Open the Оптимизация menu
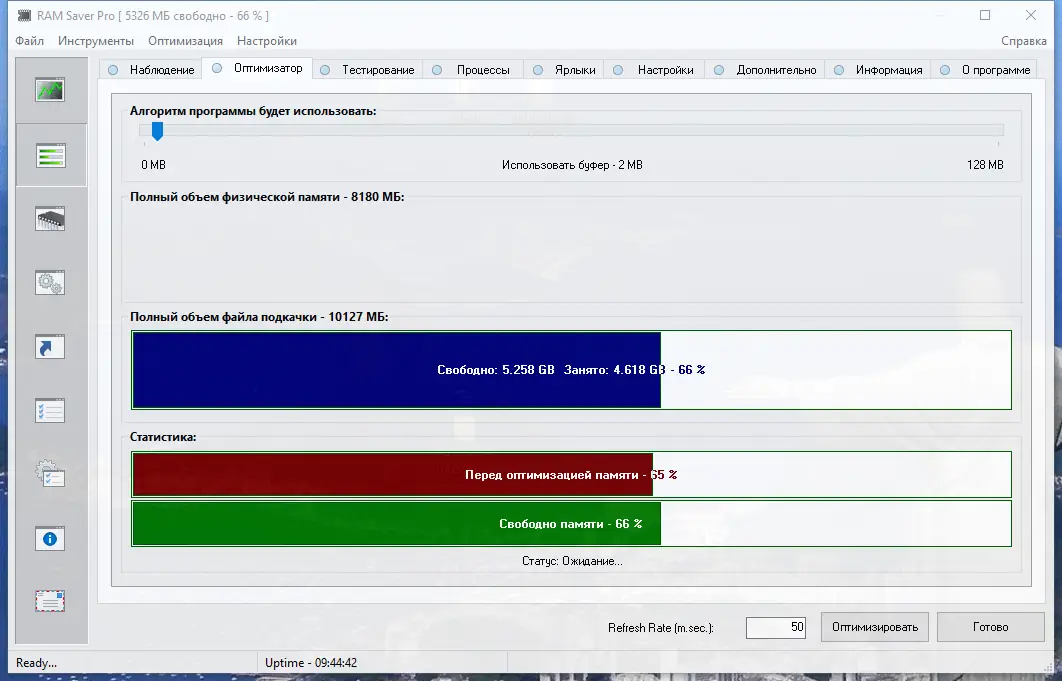Image resolution: width=1062 pixels, height=681 pixels. [186, 41]
